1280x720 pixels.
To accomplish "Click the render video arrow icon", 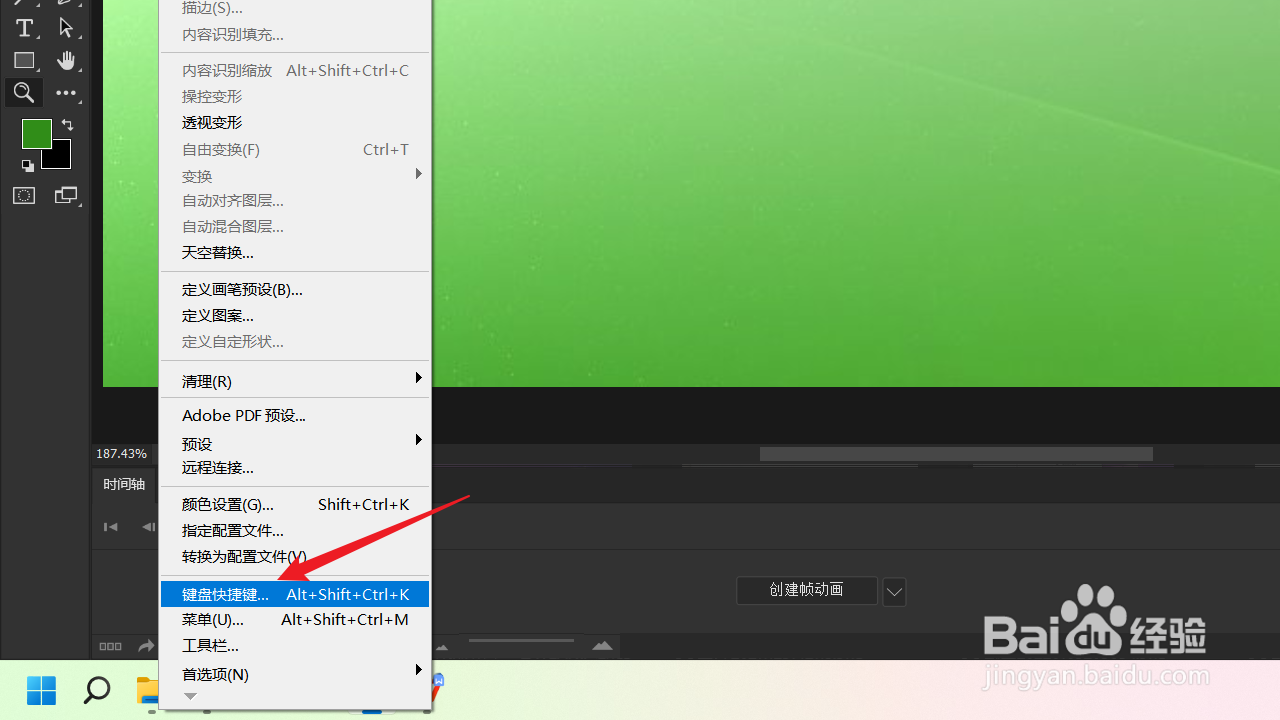I will [146, 646].
